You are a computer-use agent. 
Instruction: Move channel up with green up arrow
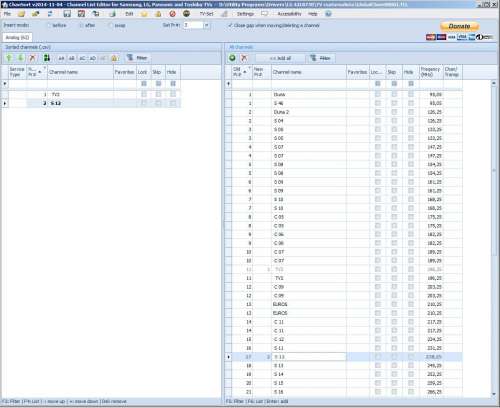point(9,58)
